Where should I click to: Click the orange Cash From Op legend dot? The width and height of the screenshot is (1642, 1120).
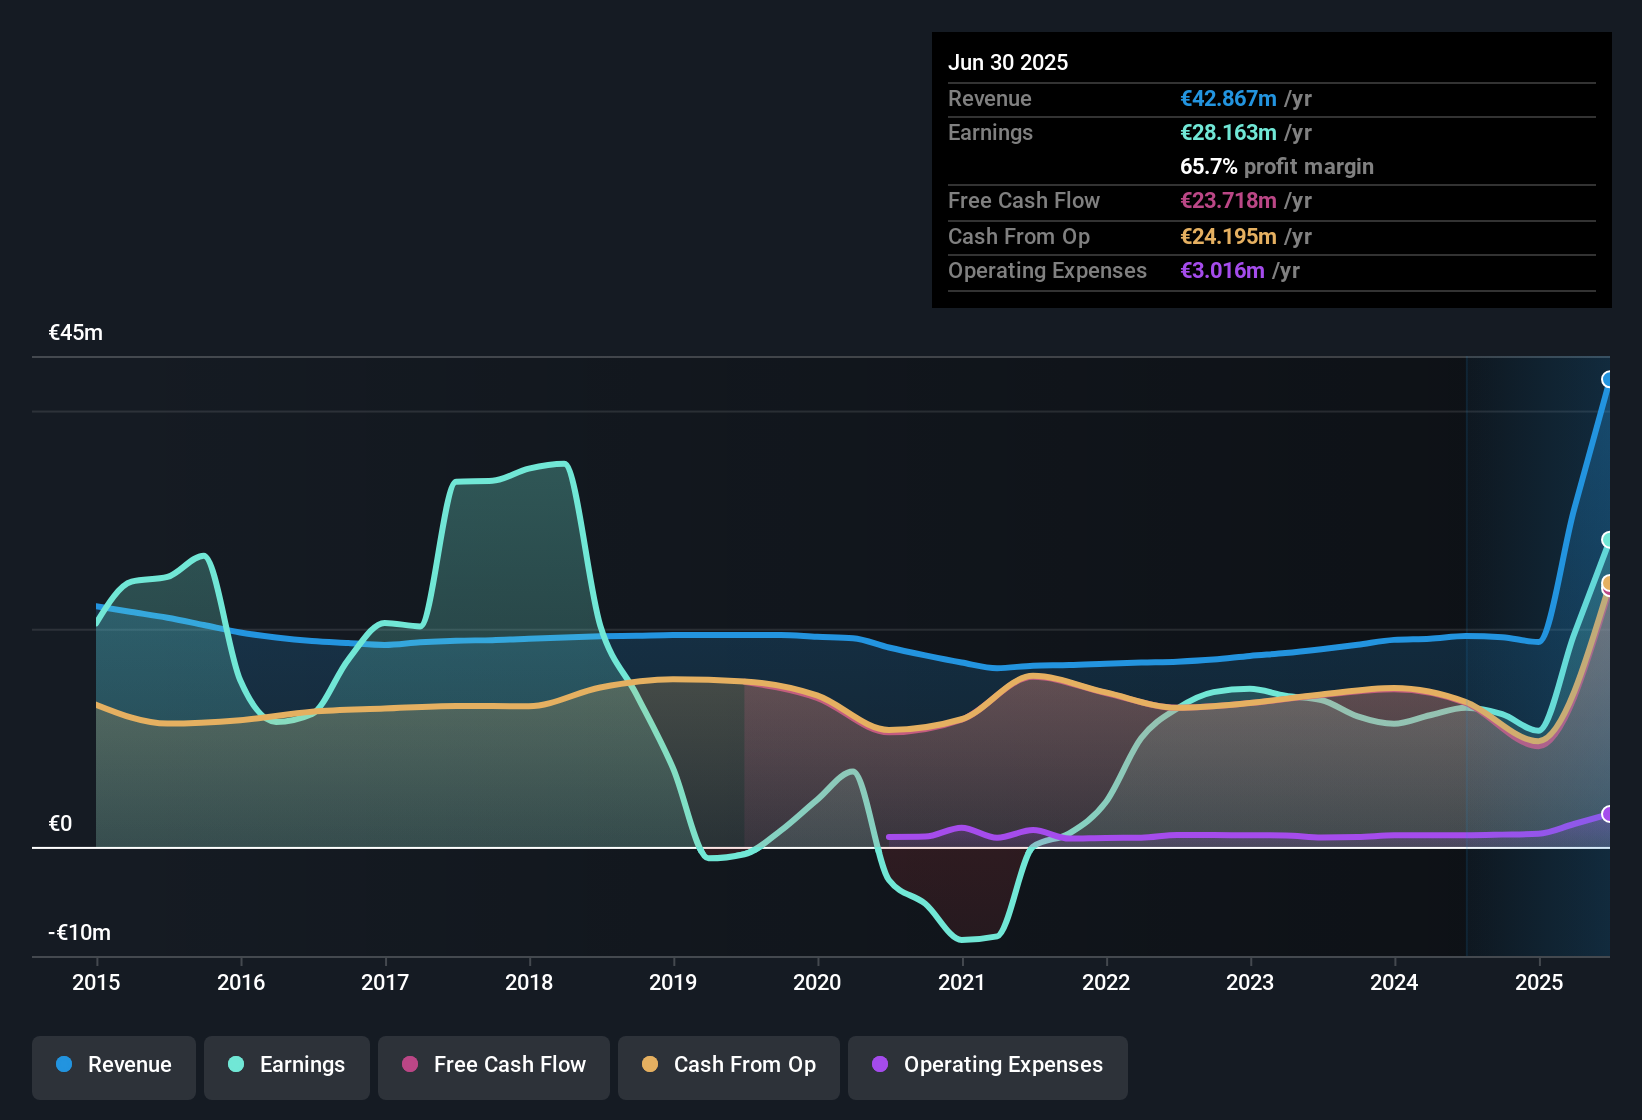[650, 1066]
